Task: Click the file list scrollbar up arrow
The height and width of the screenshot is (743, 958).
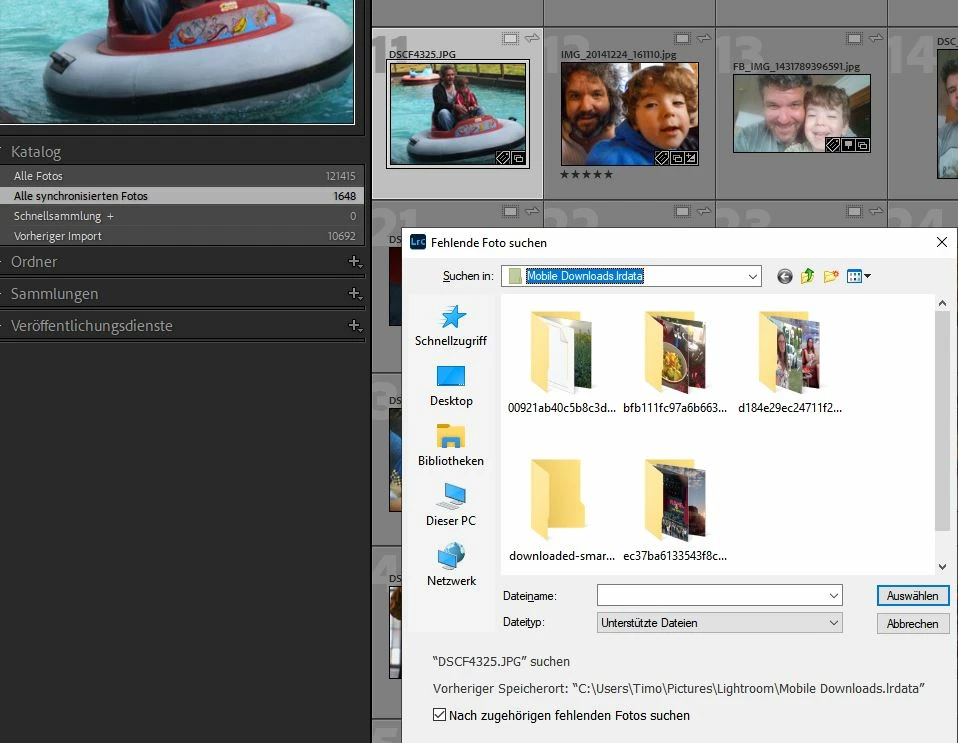Action: [942, 303]
